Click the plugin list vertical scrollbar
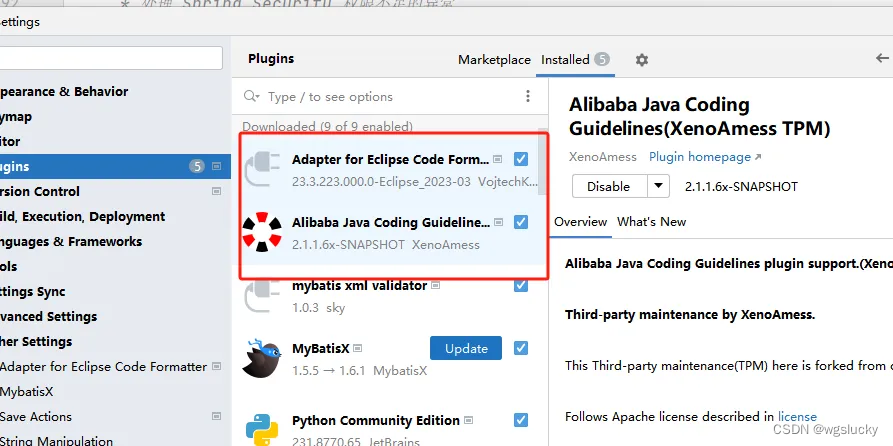This screenshot has width=893, height=446. click(542, 161)
